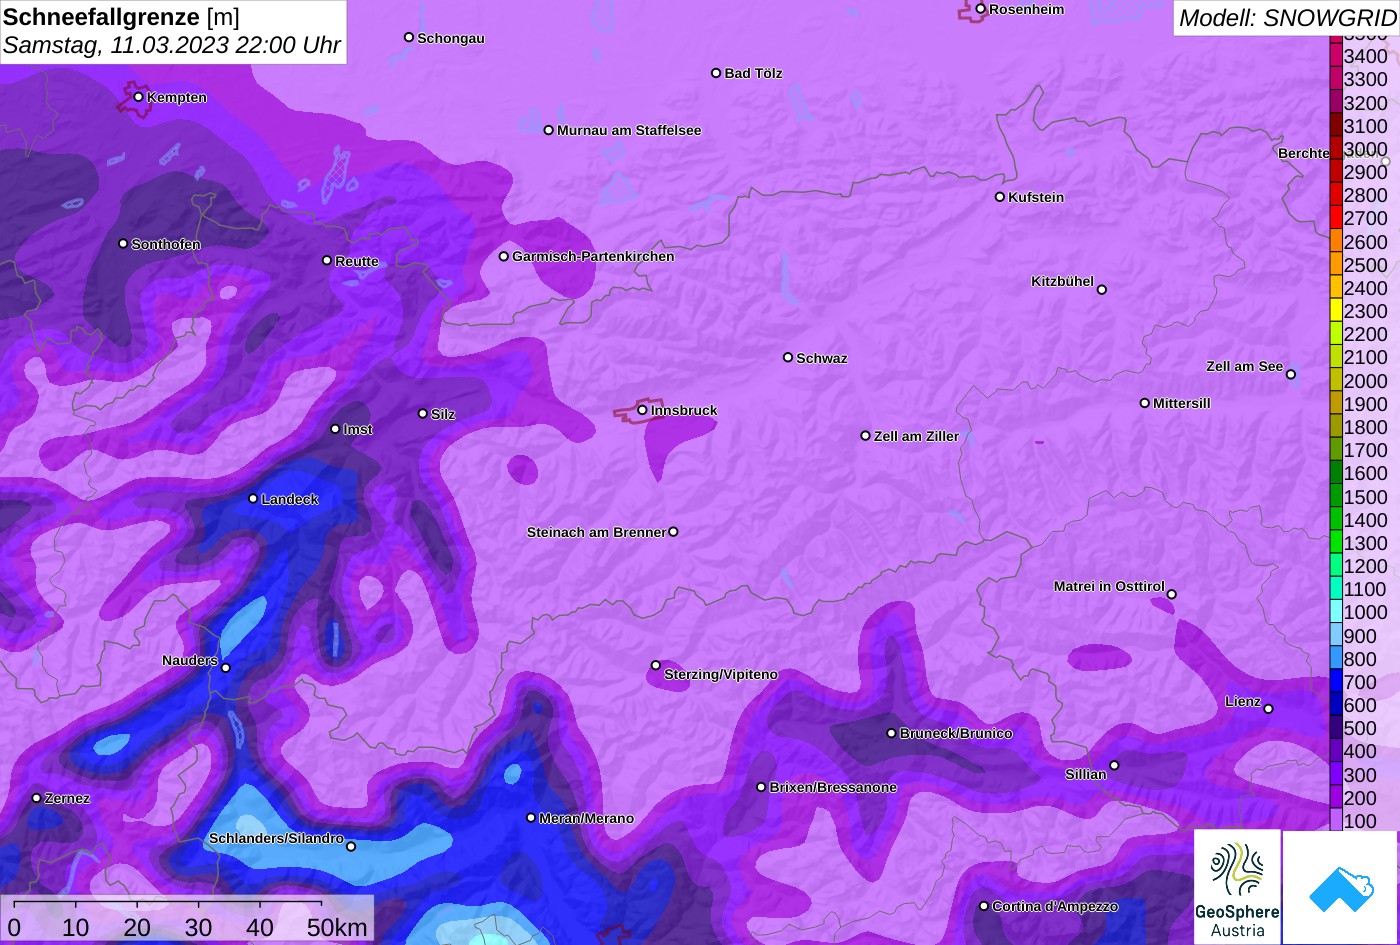Viewport: 1400px width, 945px height.
Task: Click the Bad Tölz label
Action: 753,73
